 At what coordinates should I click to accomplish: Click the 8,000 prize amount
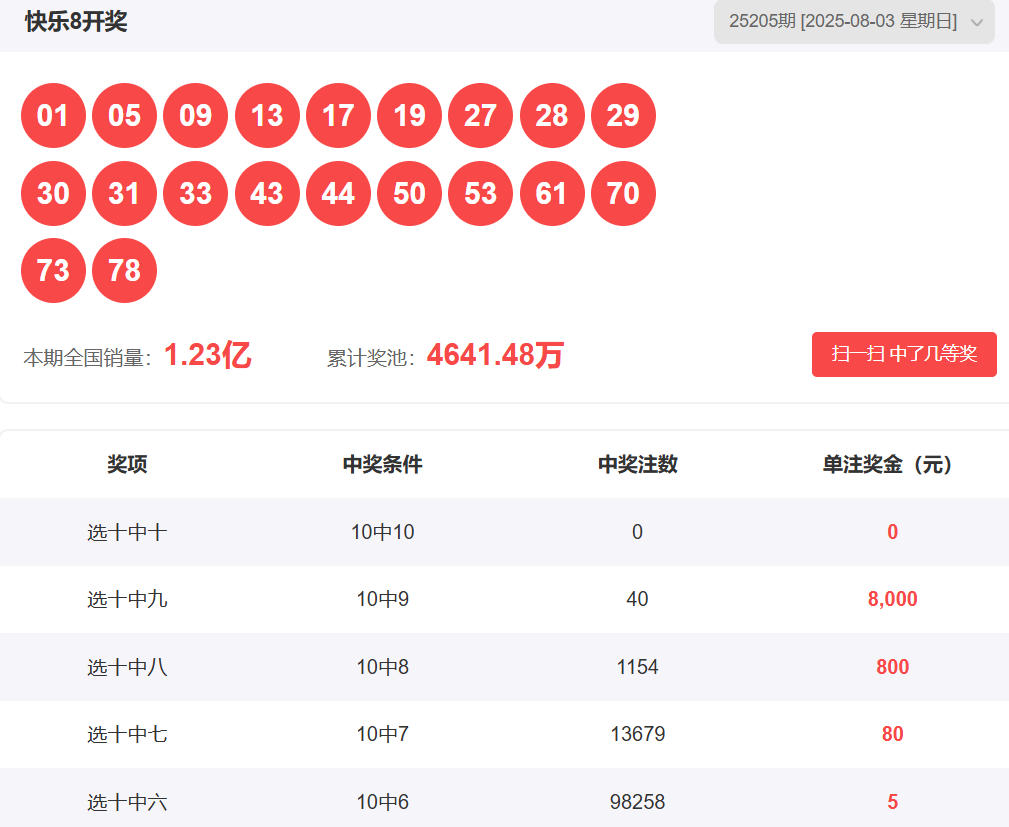(x=893, y=599)
